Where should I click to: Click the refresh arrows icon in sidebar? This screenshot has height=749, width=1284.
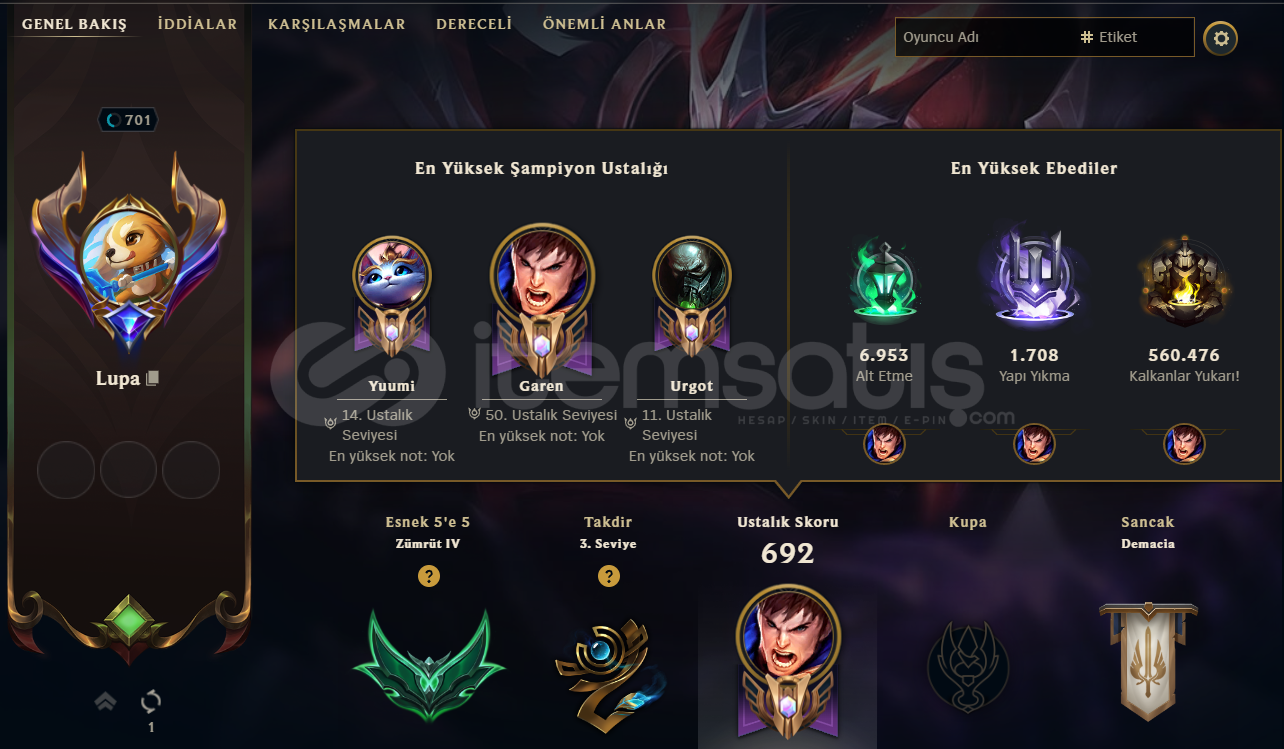pos(151,700)
